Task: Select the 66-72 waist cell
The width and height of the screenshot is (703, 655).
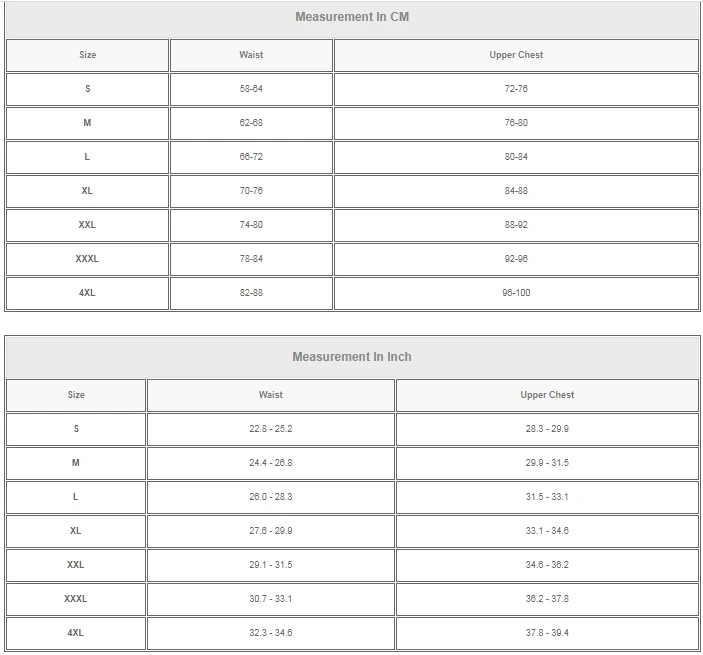Action: coord(251,157)
